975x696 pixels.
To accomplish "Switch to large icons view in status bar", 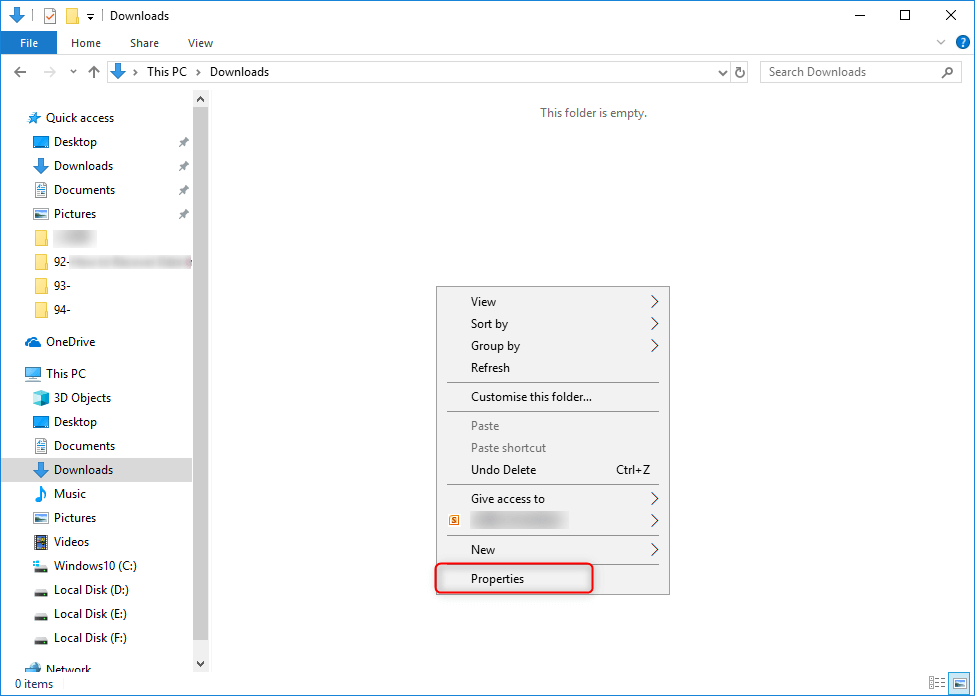I will point(958,683).
